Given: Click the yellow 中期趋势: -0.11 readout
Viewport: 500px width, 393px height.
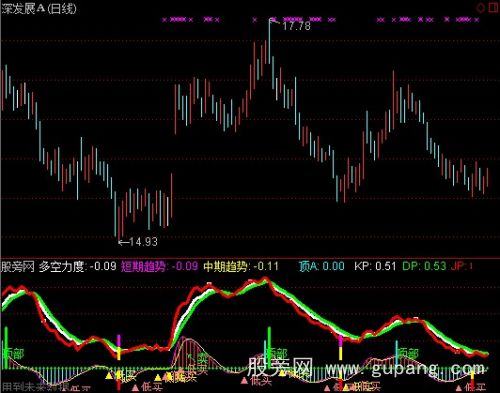Looking at the screenshot, I should pos(241,266).
